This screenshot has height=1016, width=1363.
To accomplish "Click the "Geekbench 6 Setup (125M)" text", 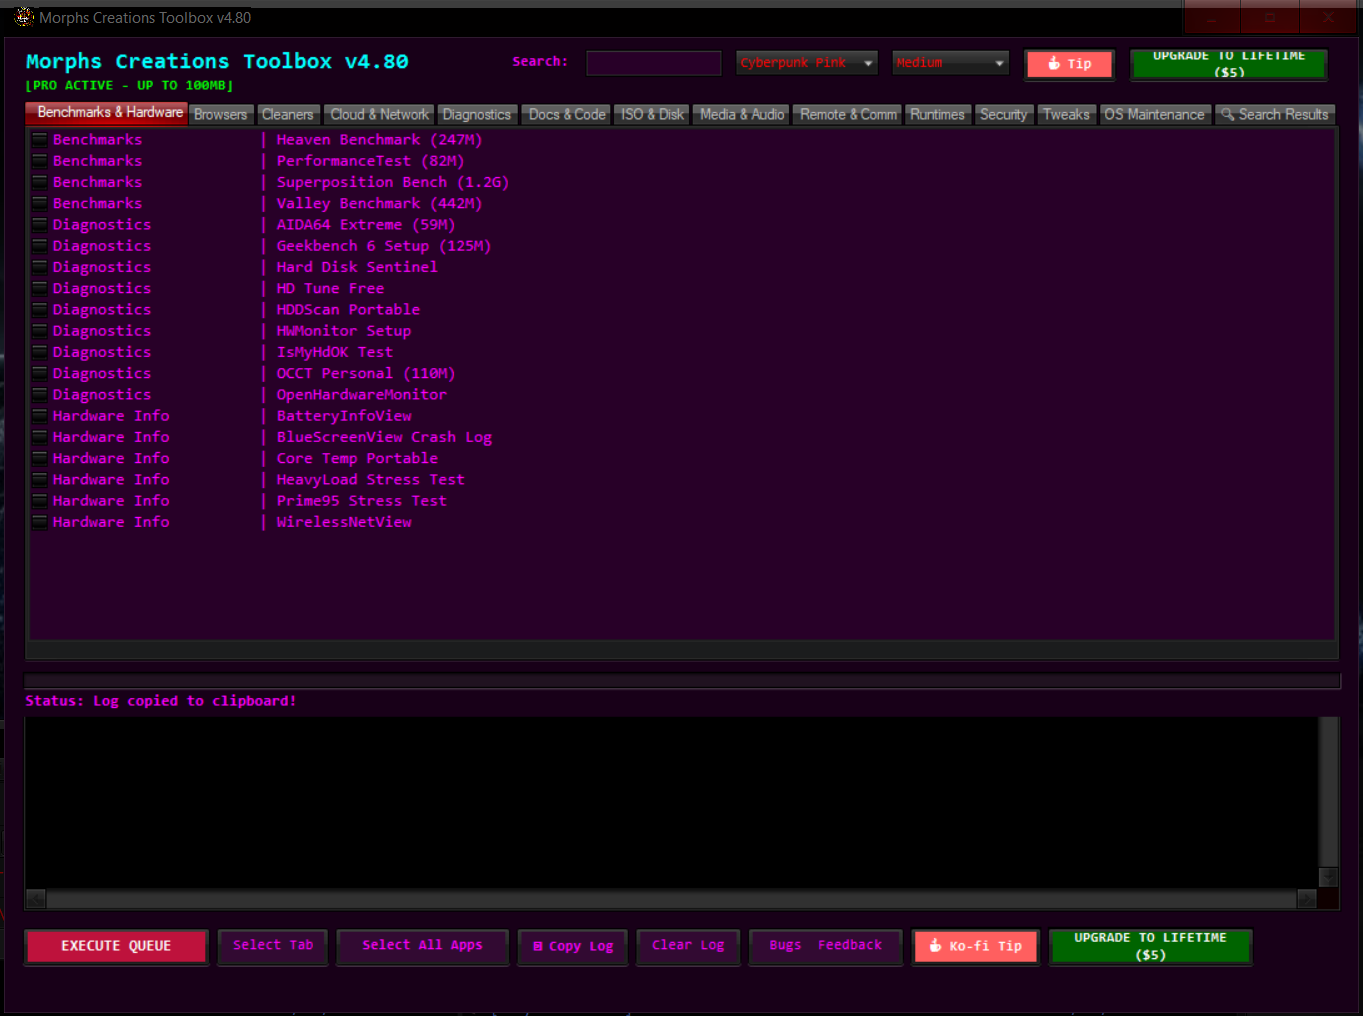I will click(x=384, y=246).
